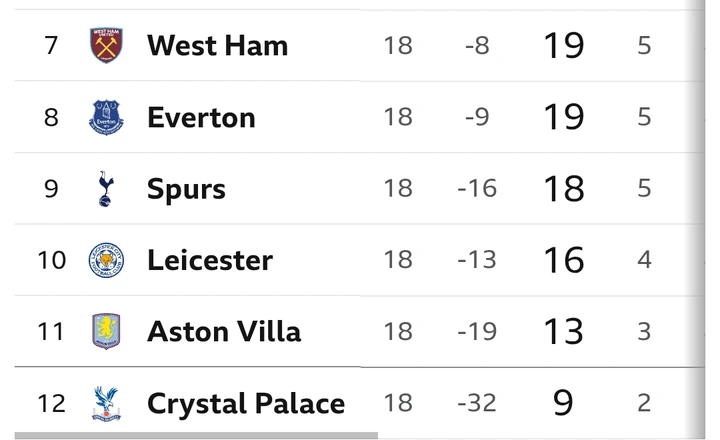Viewport: 720px width, 440px height.
Task: Click the Spurs cockerel crest
Action: click(106, 188)
